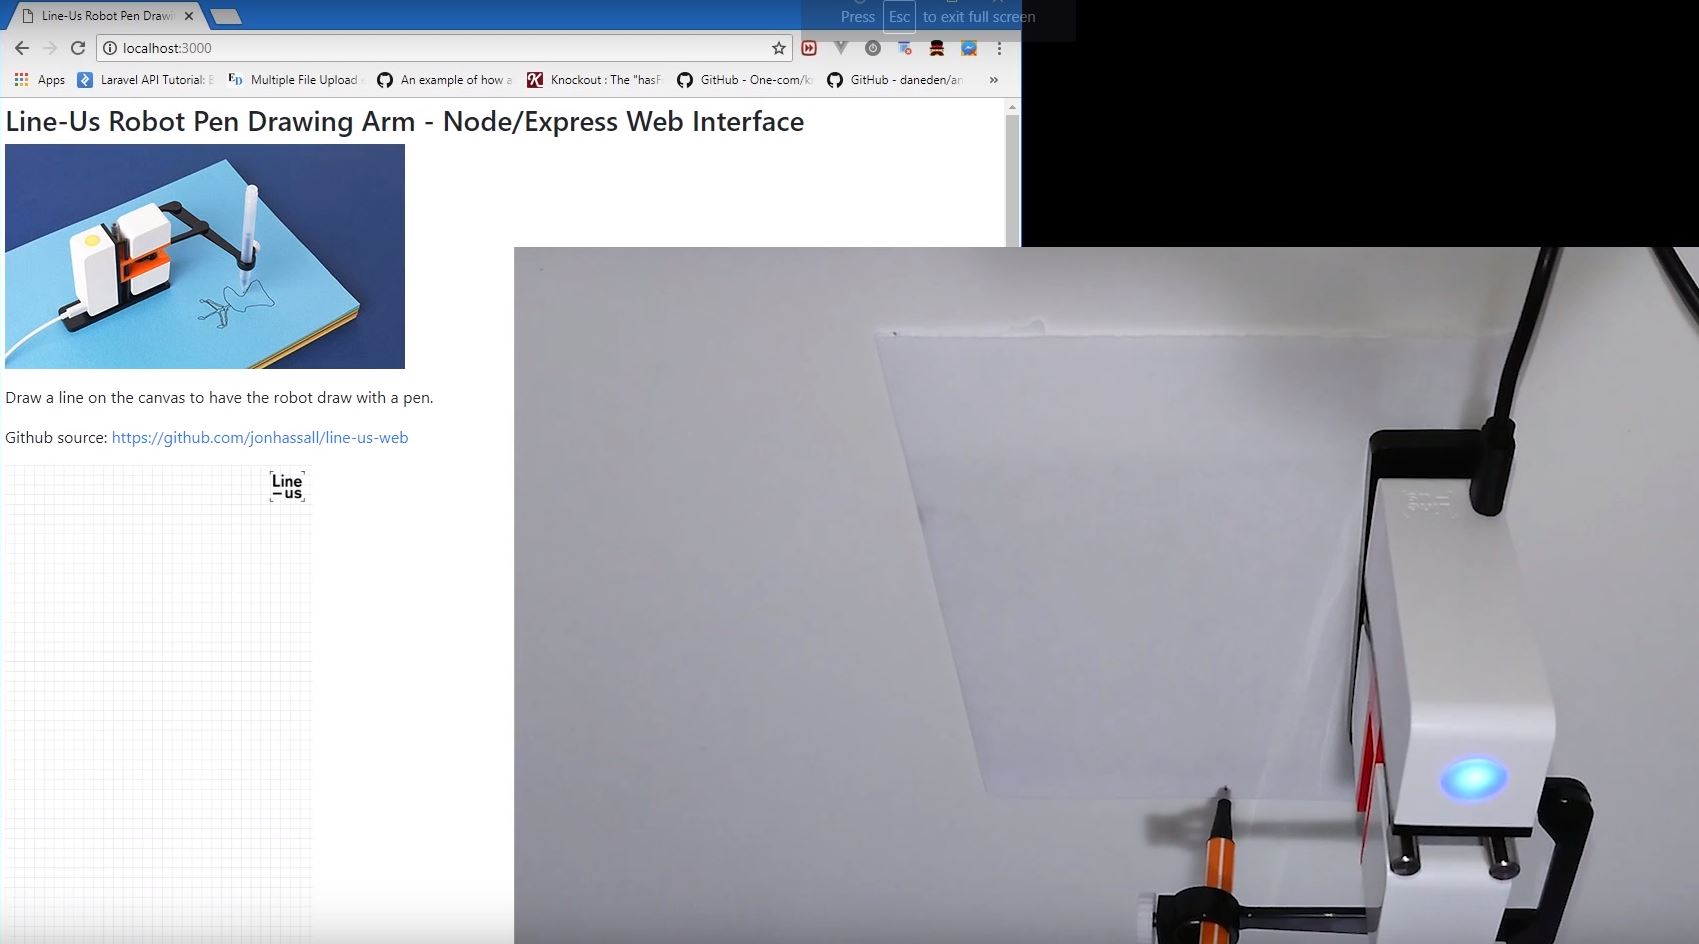The width and height of the screenshot is (1699, 944).
Task: Open the line-us-web GitHub source link
Action: pyautogui.click(x=259, y=437)
